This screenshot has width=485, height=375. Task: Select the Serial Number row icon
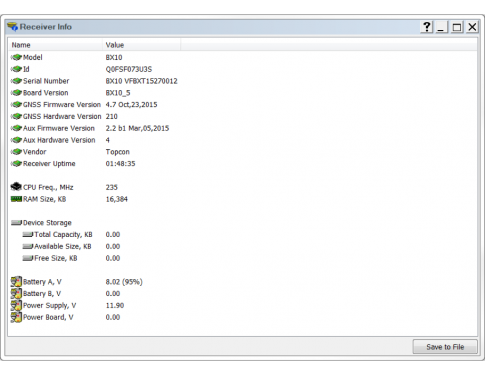coord(16,81)
